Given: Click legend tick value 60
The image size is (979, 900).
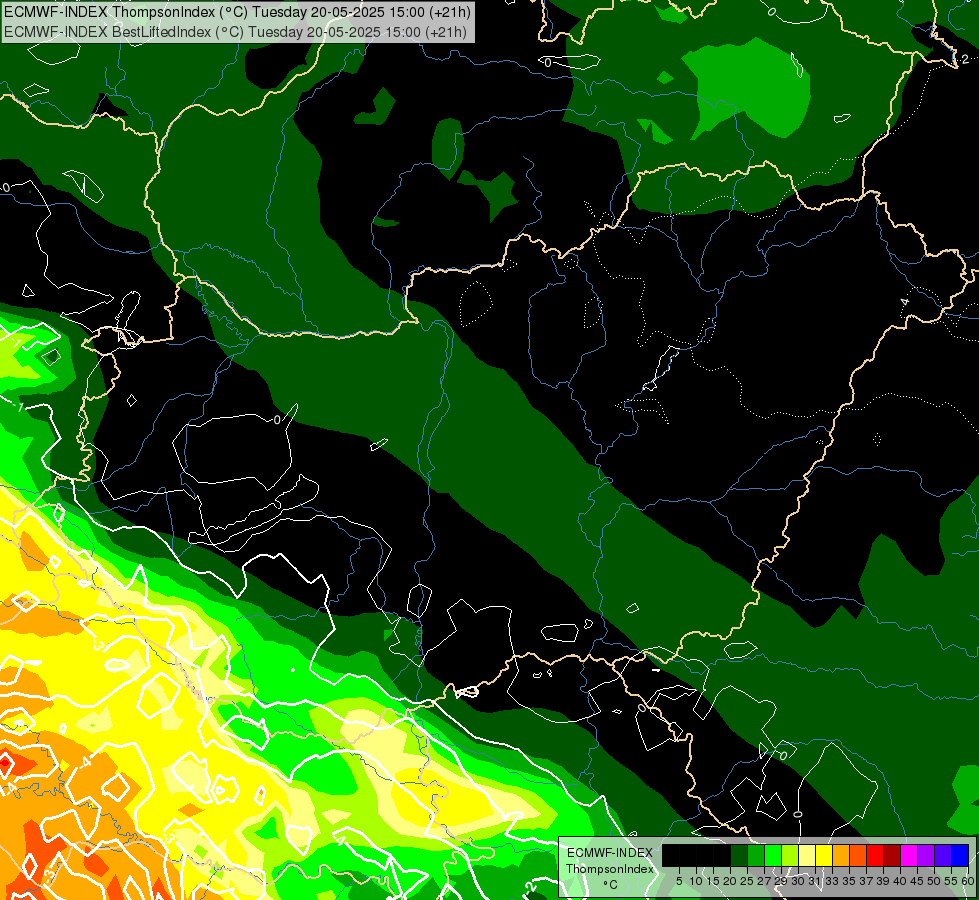Looking at the screenshot, I should pyautogui.click(x=968, y=881).
